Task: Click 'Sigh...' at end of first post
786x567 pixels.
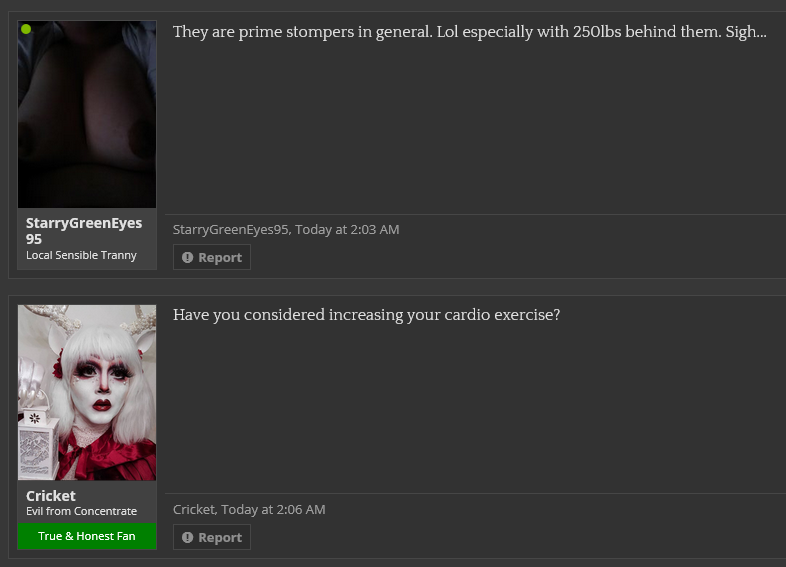Action: 746,32
